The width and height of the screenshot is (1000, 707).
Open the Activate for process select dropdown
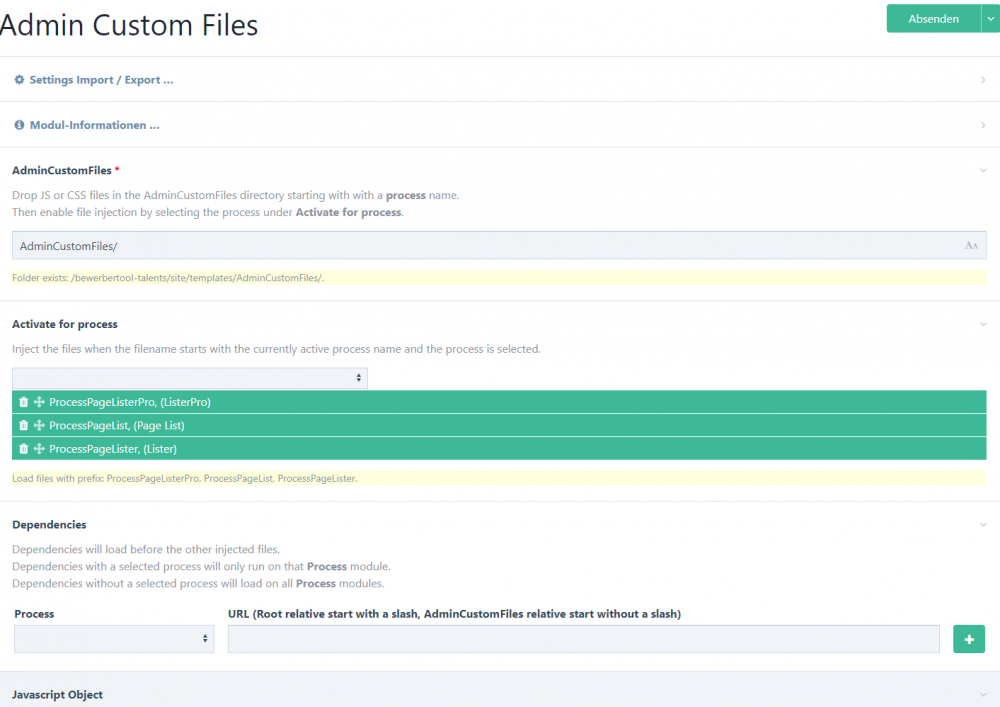[x=190, y=378]
